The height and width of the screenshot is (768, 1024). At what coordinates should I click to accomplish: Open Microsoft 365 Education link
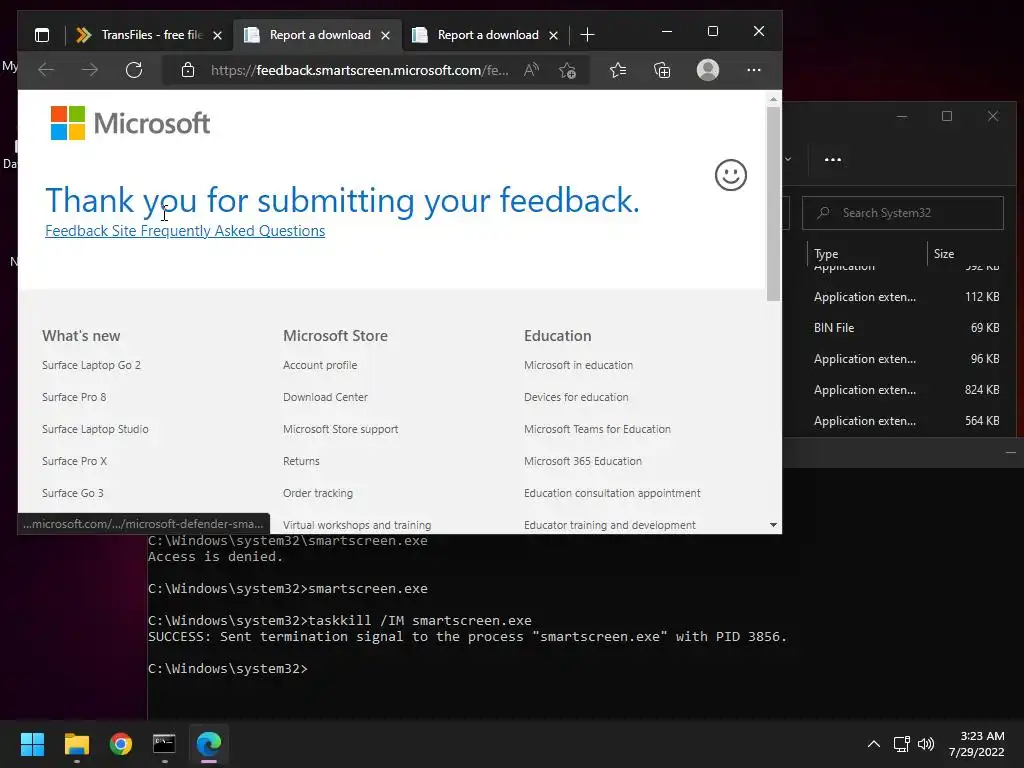(x=583, y=461)
